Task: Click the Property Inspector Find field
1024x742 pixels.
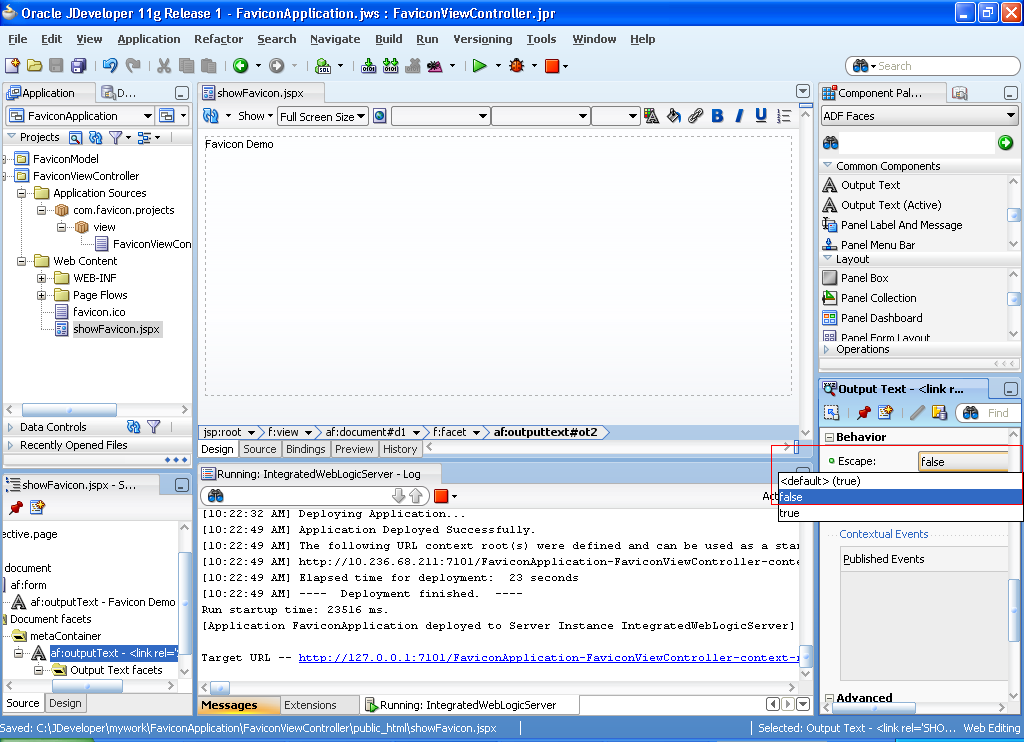Action: [x=997, y=413]
